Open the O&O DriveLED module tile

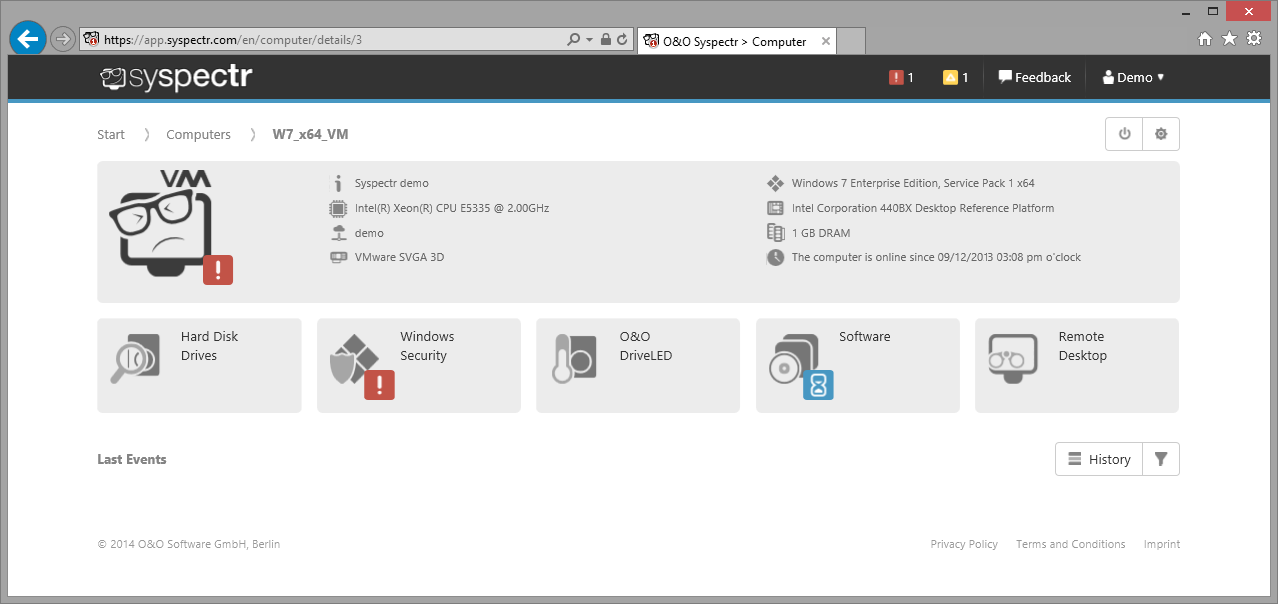pos(638,365)
